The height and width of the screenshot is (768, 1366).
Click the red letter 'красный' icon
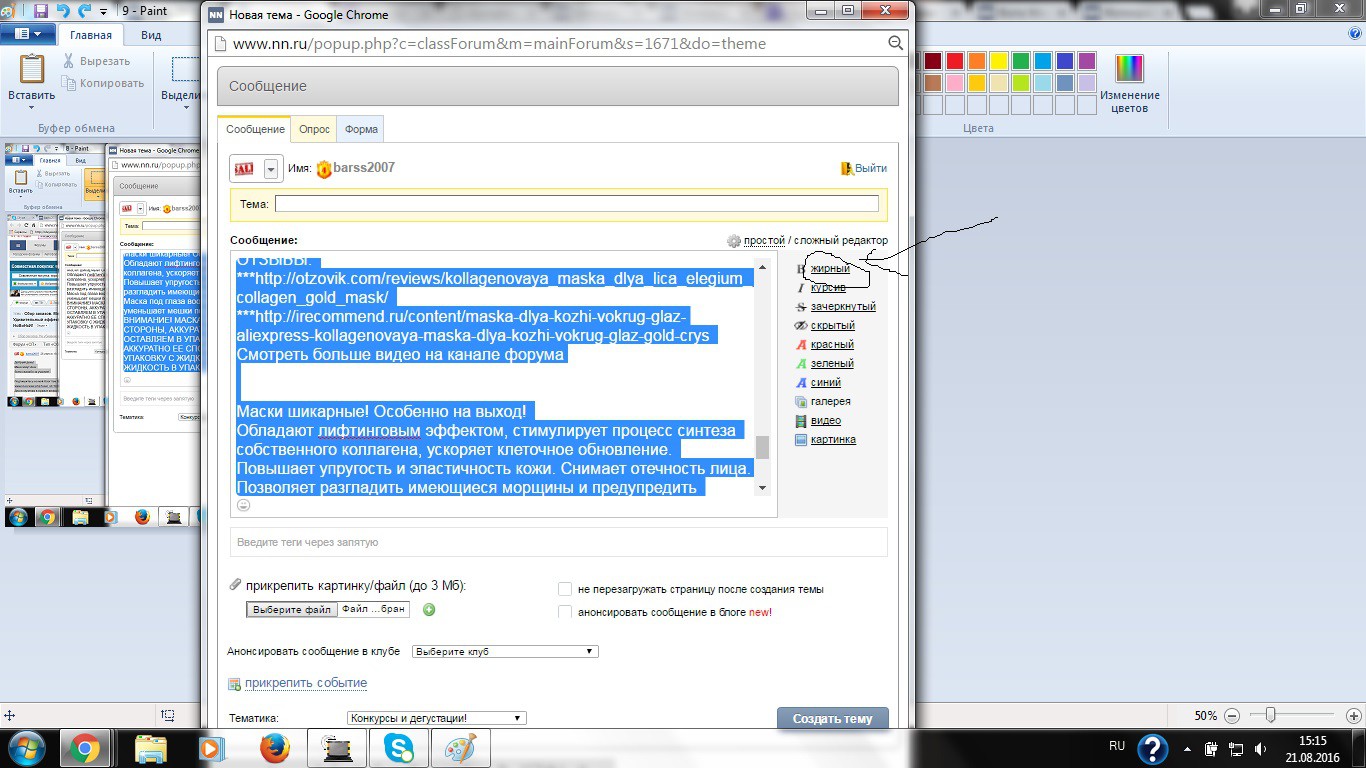801,345
